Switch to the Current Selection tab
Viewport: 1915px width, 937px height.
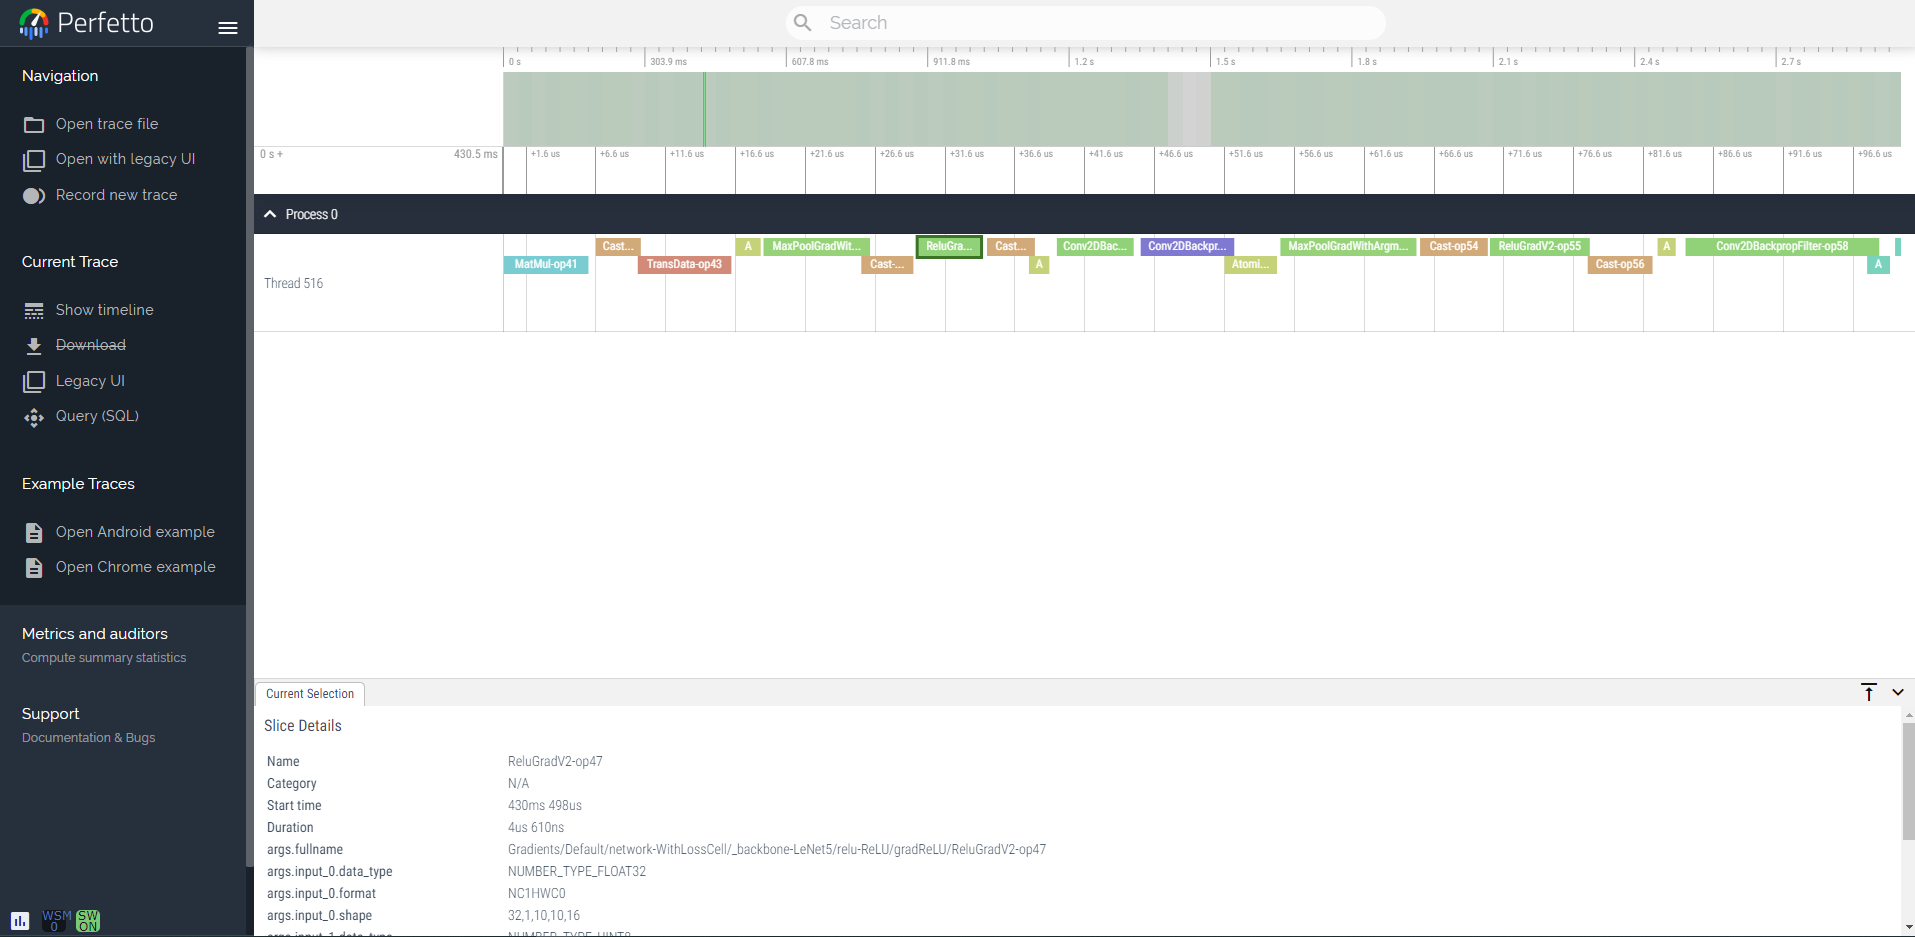tap(310, 694)
